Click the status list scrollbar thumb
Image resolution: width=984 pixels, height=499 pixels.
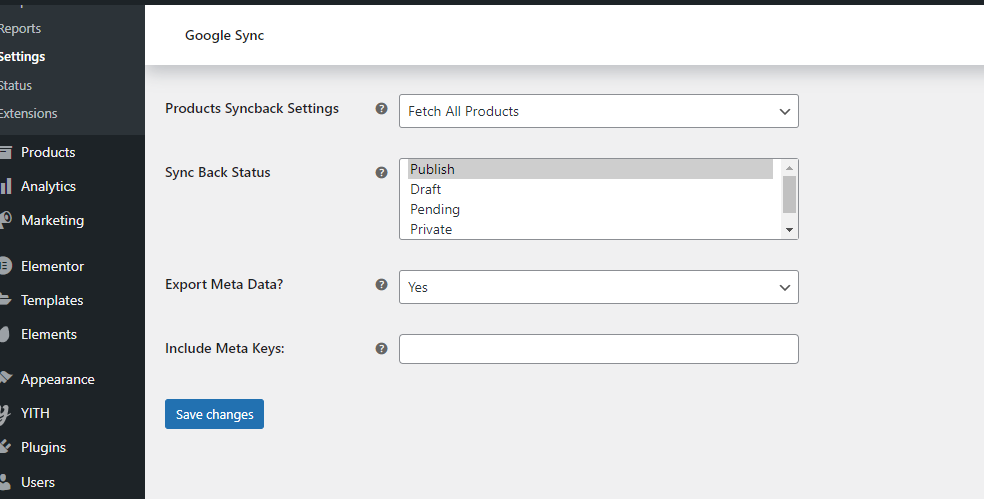point(789,195)
